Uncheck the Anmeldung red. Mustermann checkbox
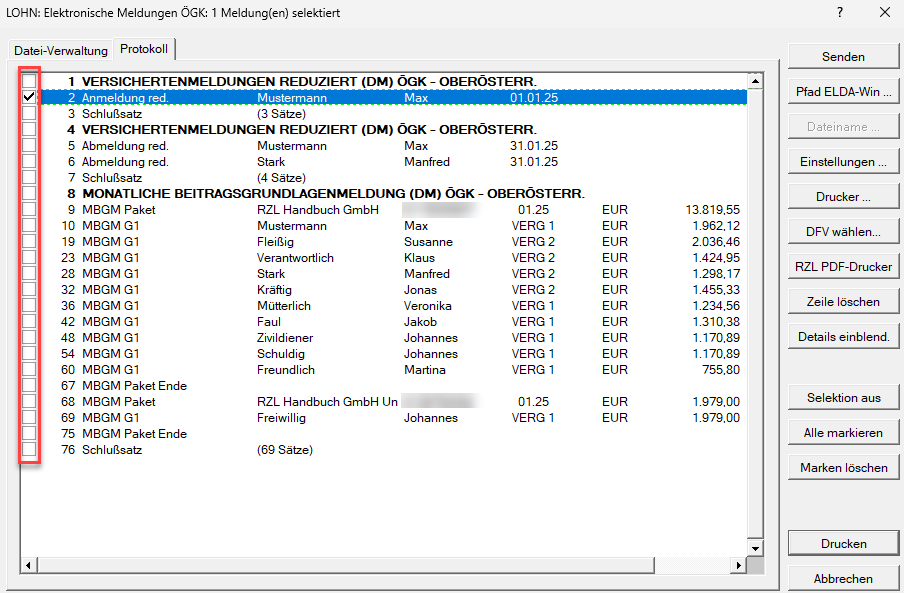904x593 pixels. [30, 97]
